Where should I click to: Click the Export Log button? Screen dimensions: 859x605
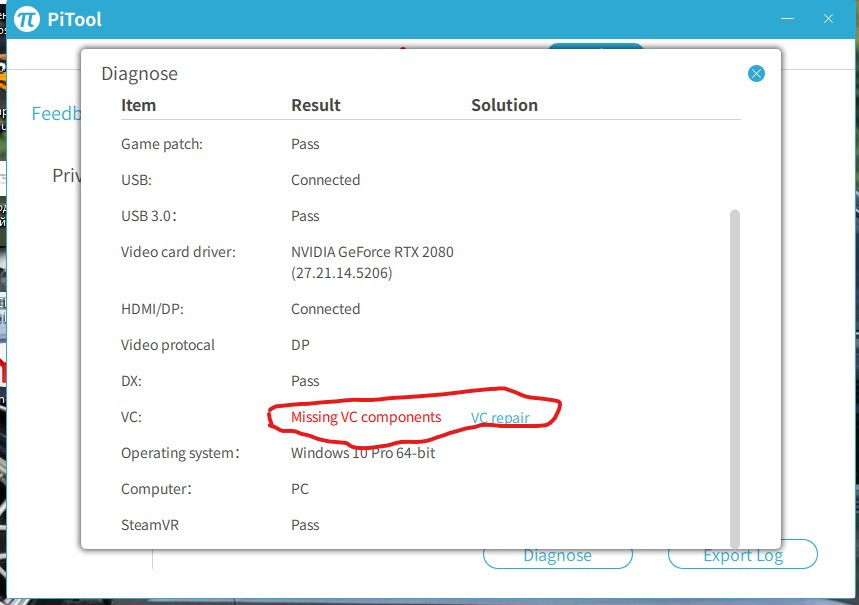point(743,555)
